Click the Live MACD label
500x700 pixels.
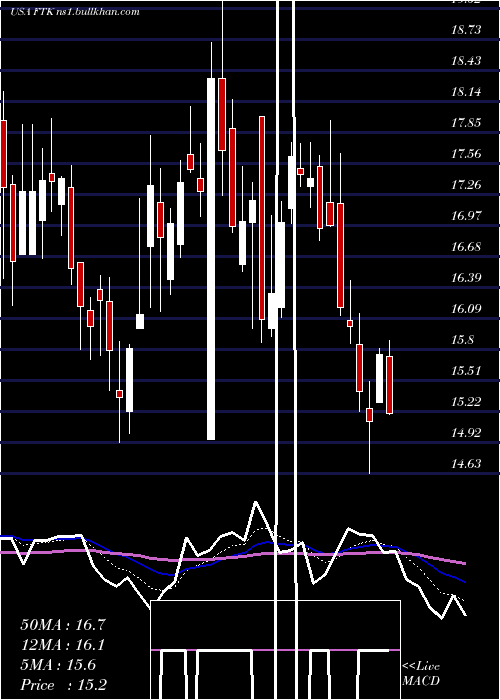coord(421,674)
